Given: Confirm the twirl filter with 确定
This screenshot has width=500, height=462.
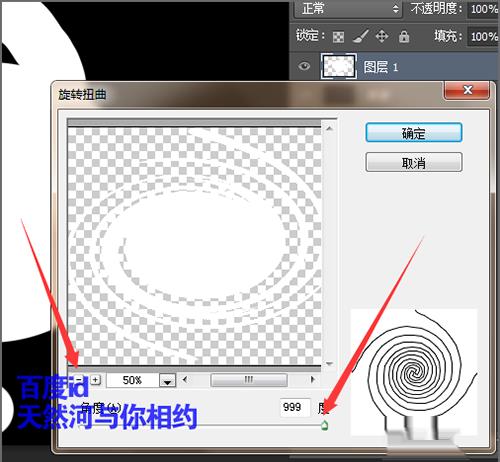Looking at the screenshot, I should (x=414, y=133).
